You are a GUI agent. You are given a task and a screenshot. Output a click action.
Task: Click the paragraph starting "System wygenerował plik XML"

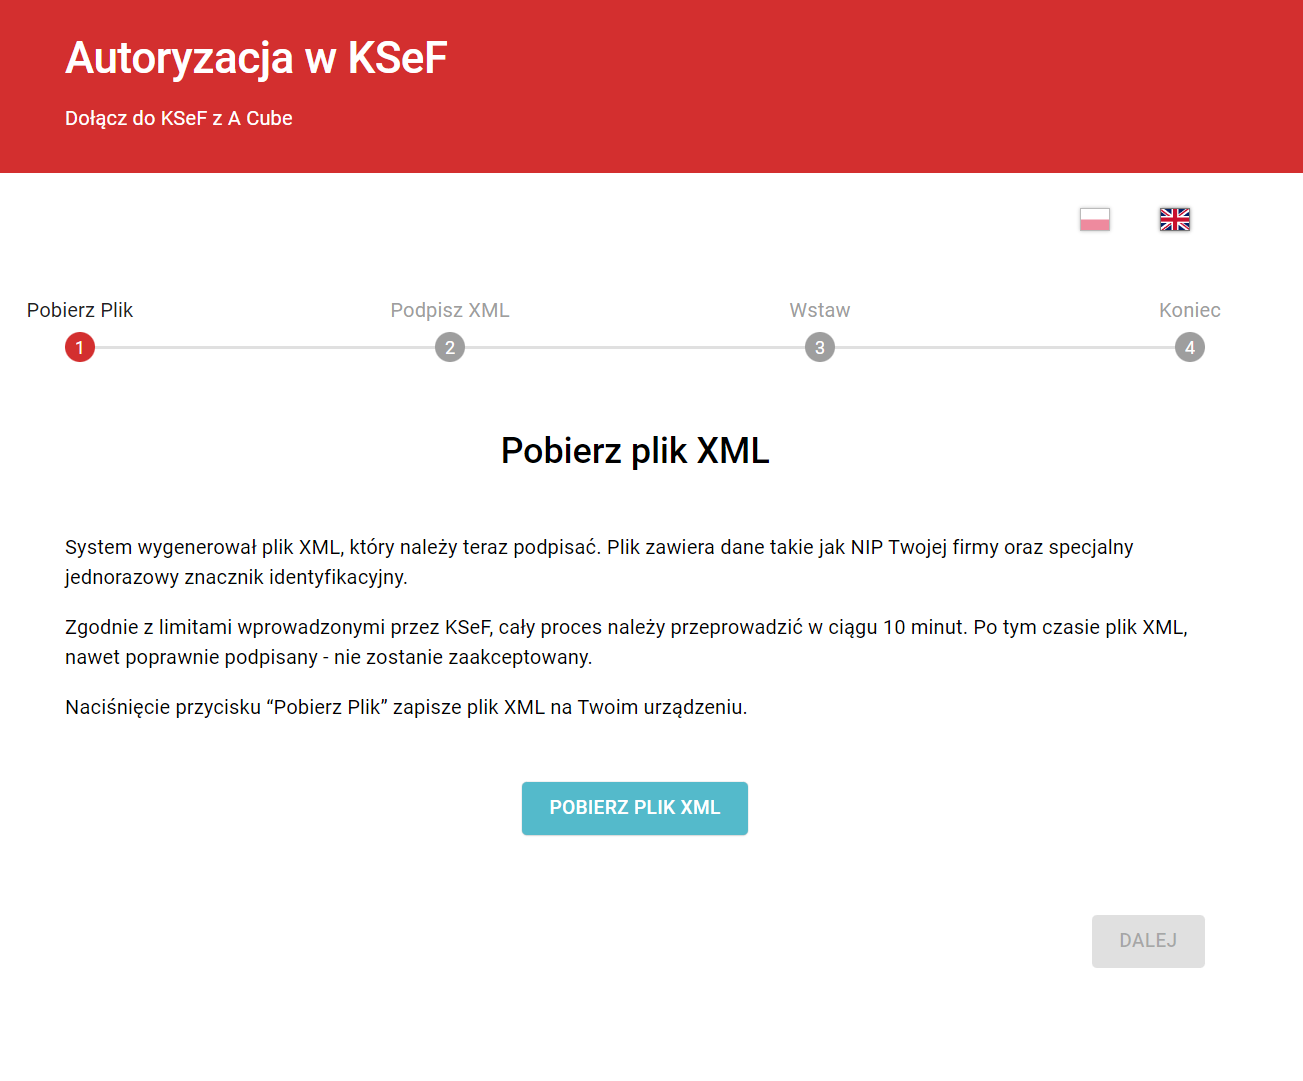point(598,561)
